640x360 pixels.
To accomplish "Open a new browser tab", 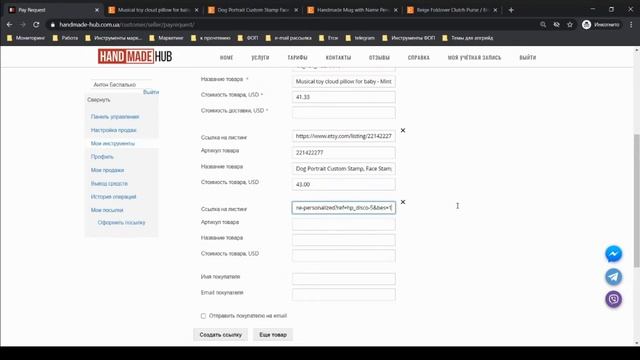I will coord(511,10).
